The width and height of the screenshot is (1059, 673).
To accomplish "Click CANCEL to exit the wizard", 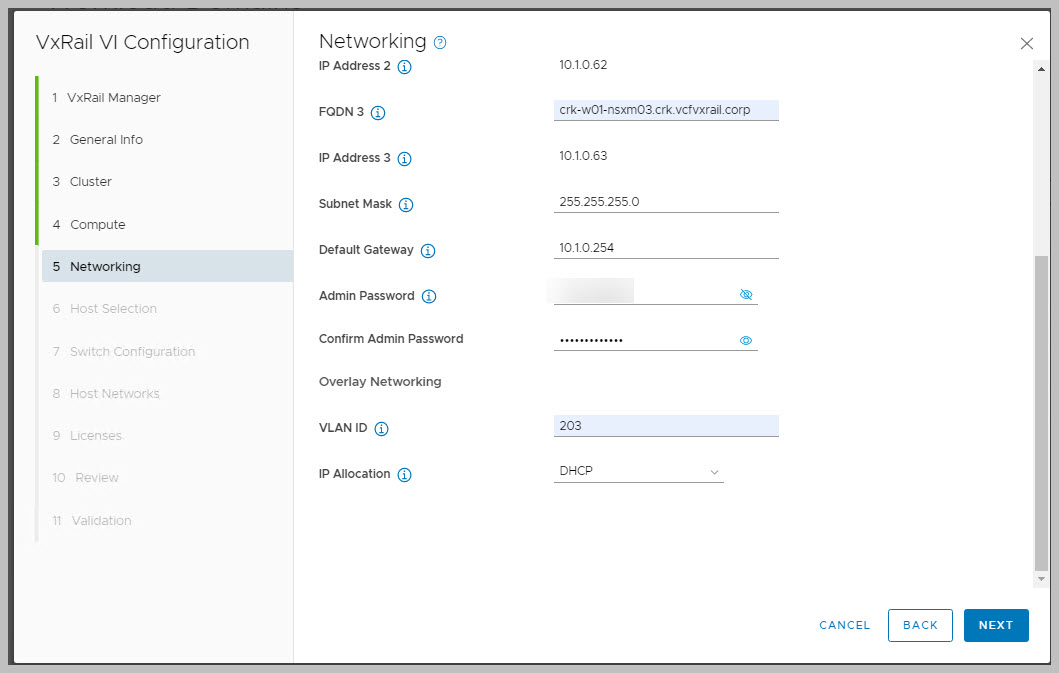I will [844, 625].
